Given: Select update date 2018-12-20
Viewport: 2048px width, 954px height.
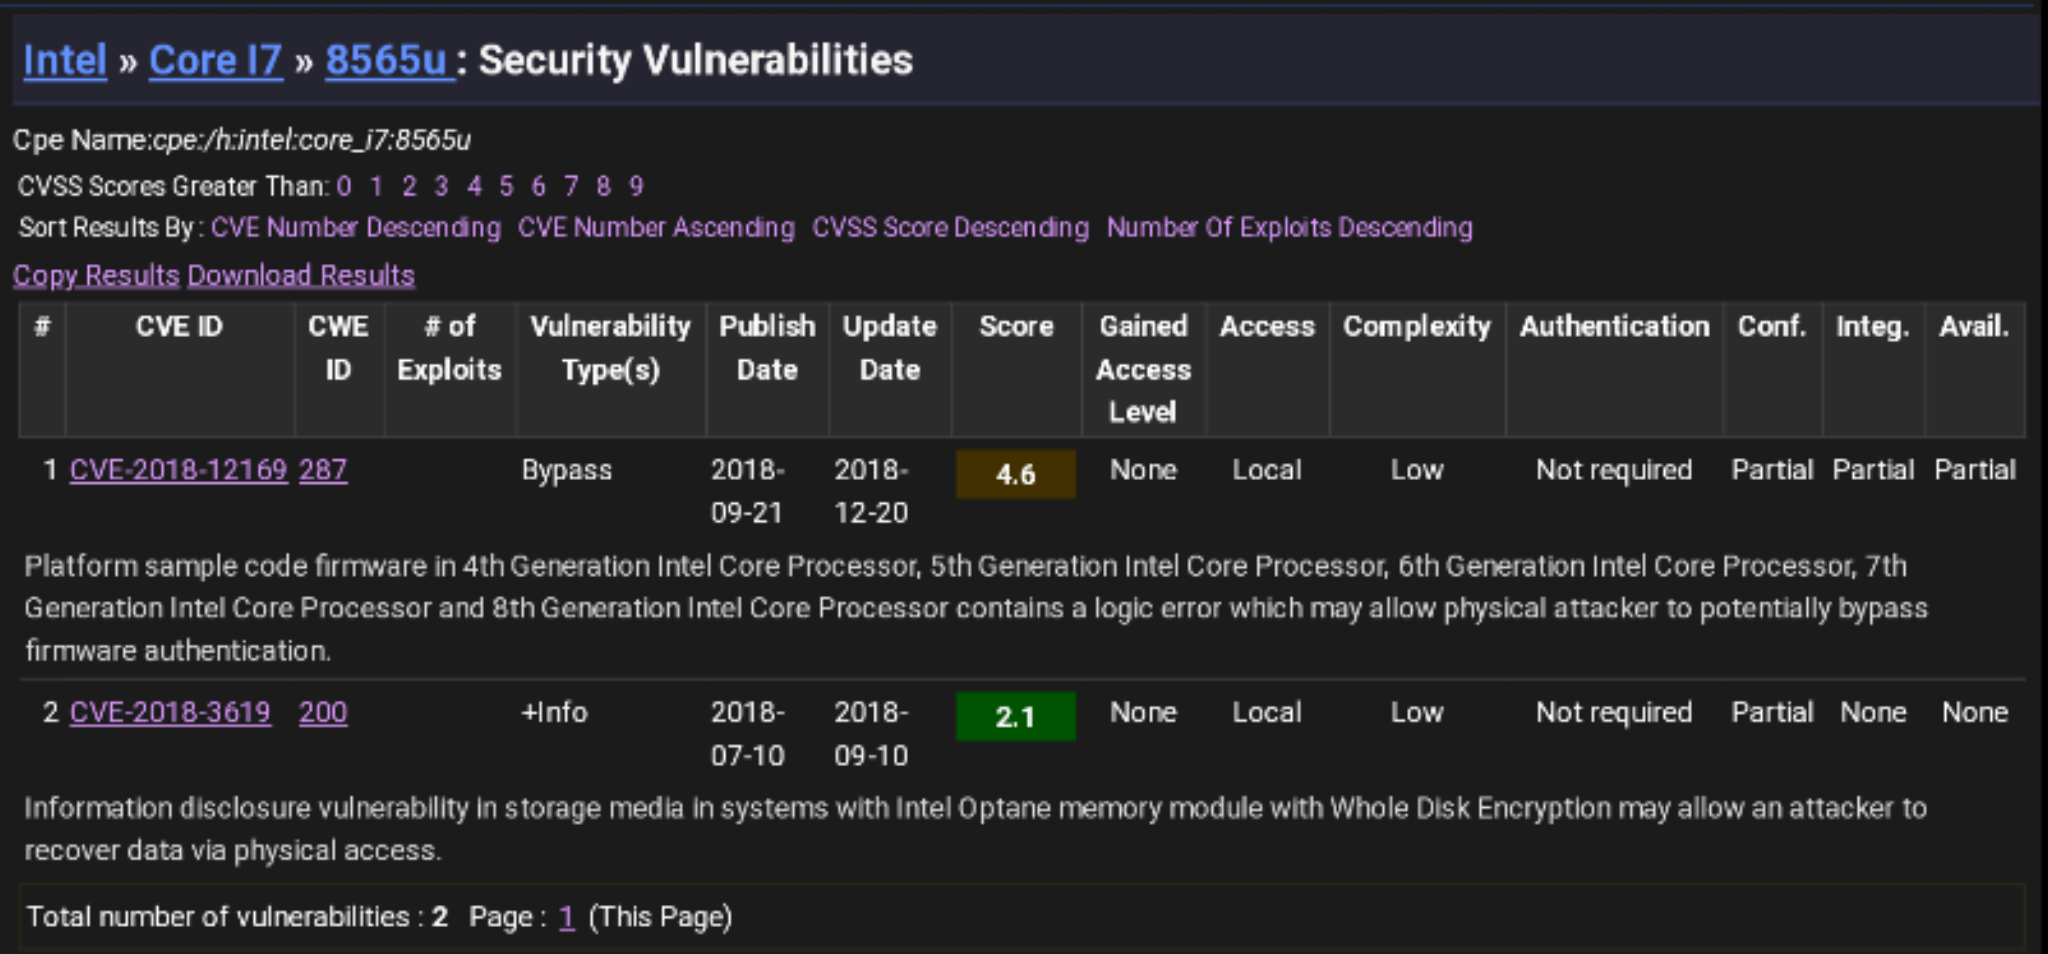Looking at the screenshot, I should point(872,491).
